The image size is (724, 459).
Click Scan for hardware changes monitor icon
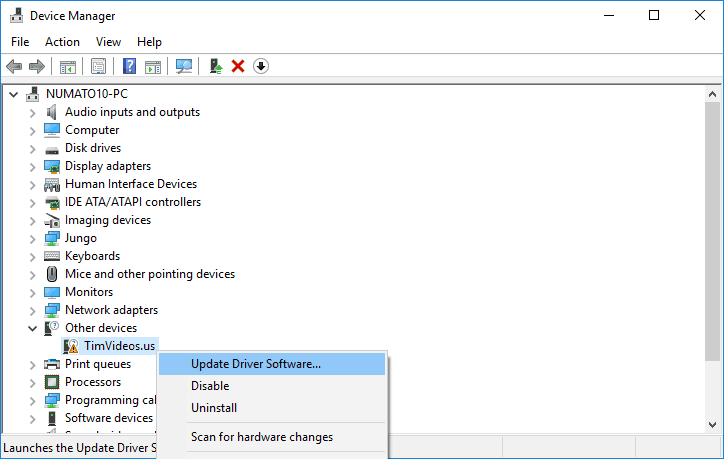184,66
